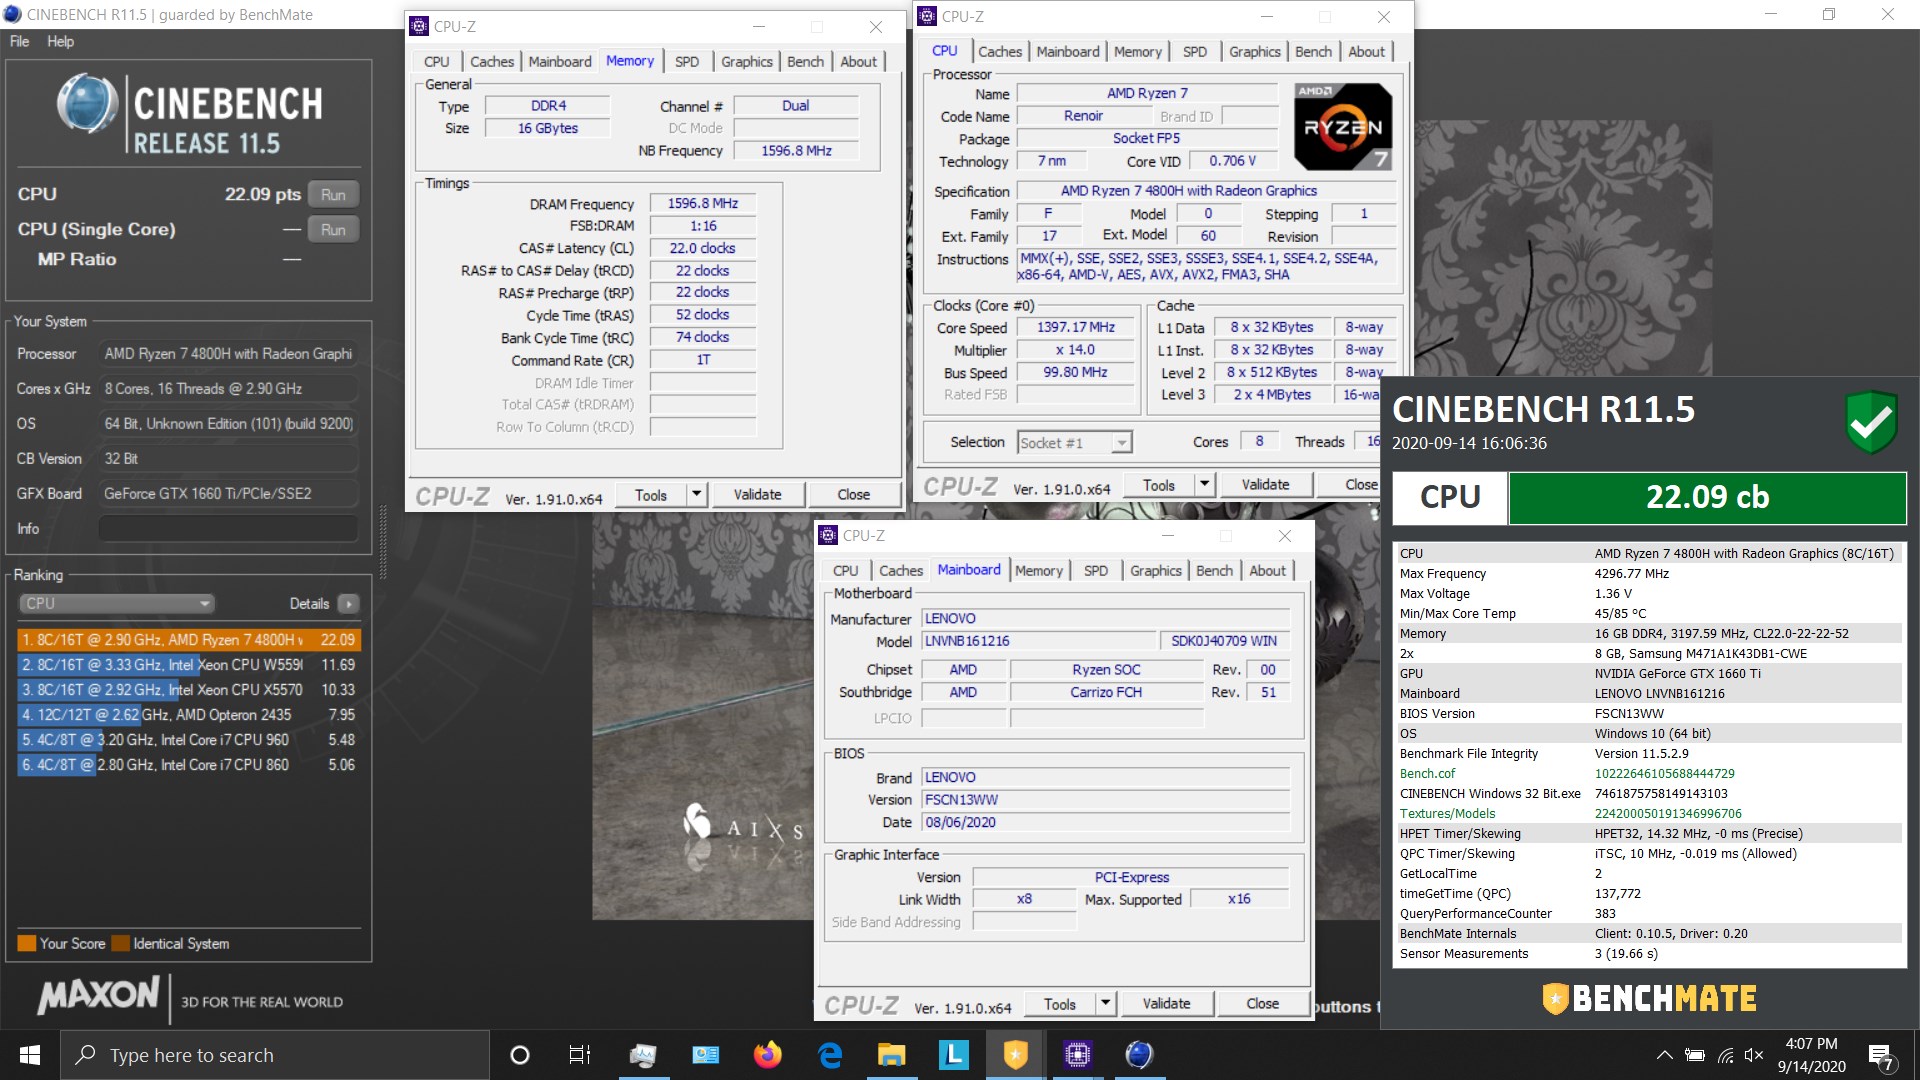
Task: Open battery status tray icon
Action: pos(1695,1055)
